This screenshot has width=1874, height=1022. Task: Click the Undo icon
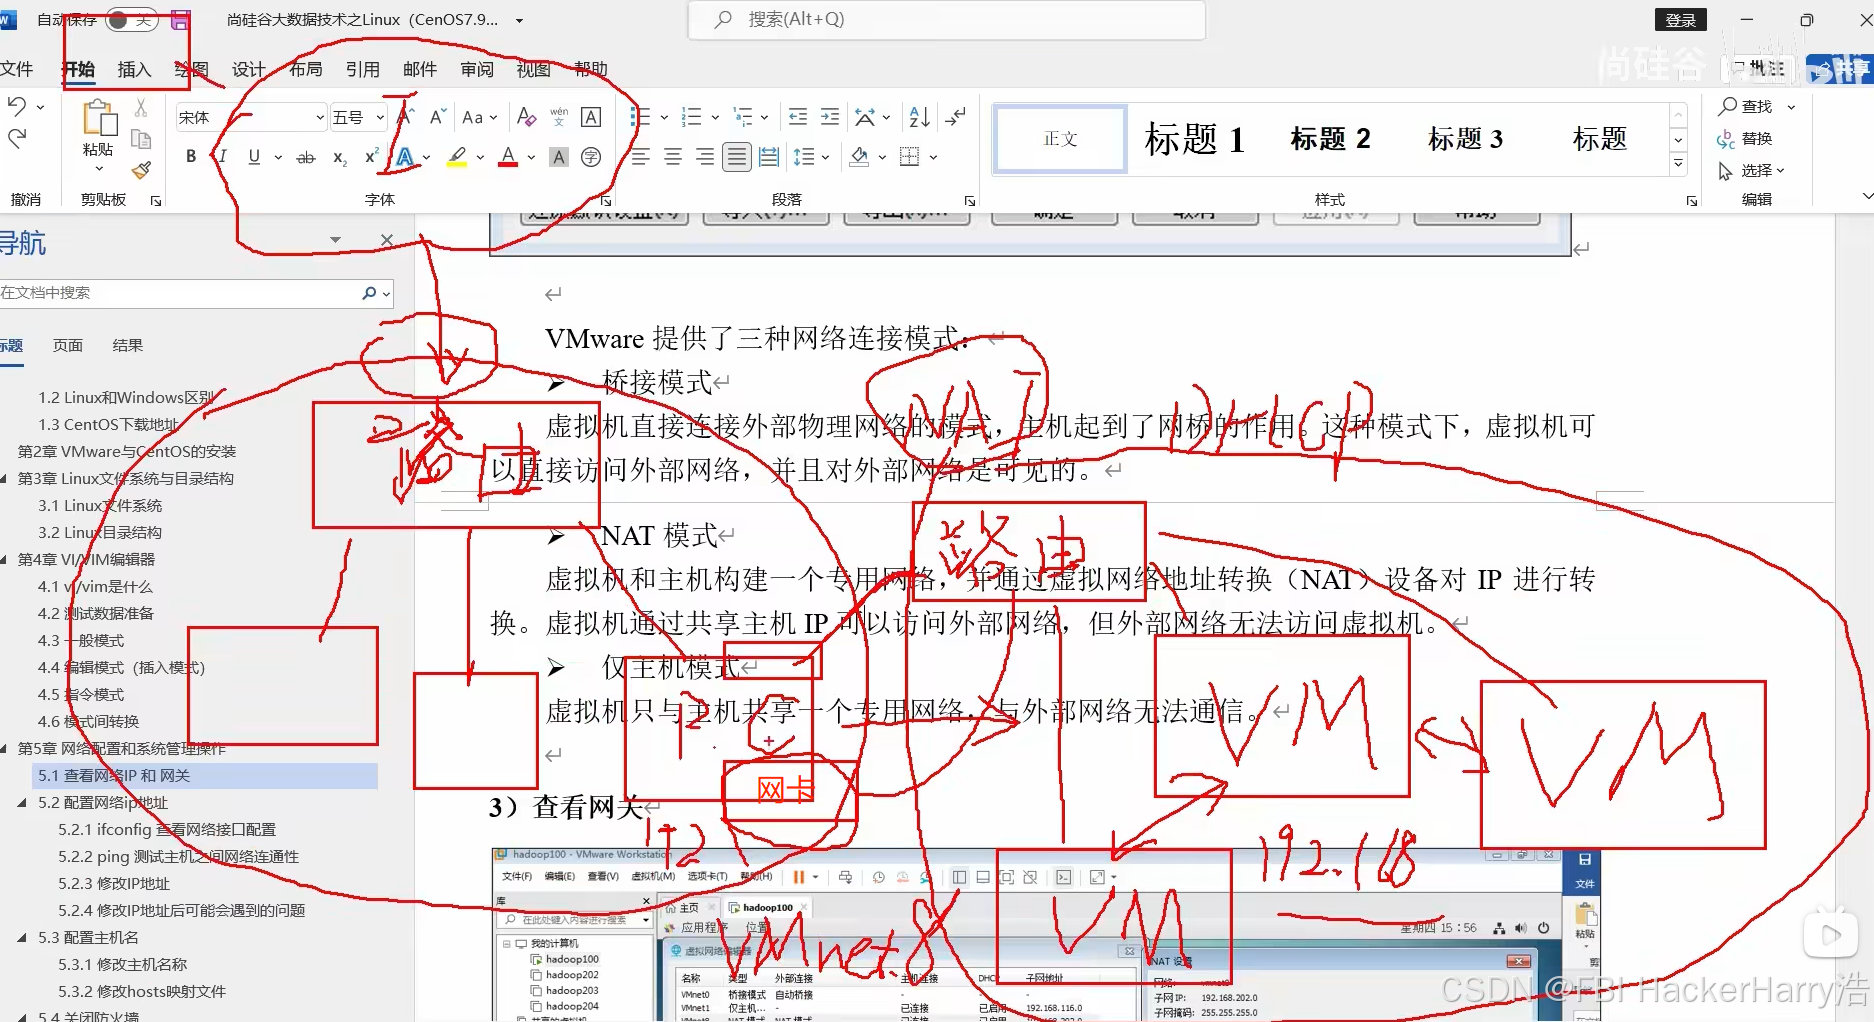[x=17, y=105]
